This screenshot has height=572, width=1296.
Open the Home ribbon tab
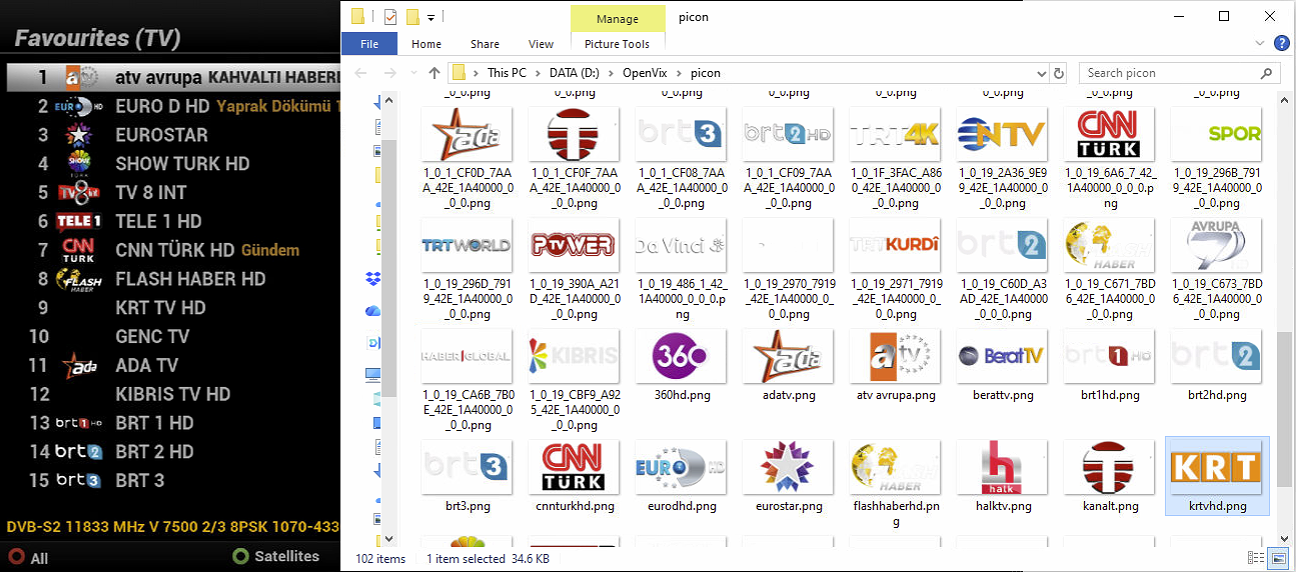426,44
